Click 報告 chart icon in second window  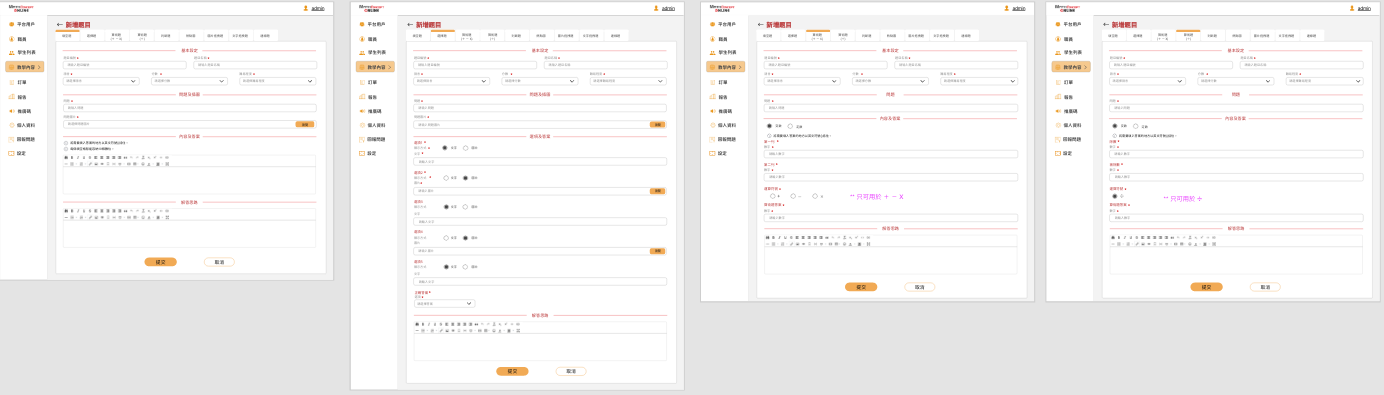pos(362,97)
